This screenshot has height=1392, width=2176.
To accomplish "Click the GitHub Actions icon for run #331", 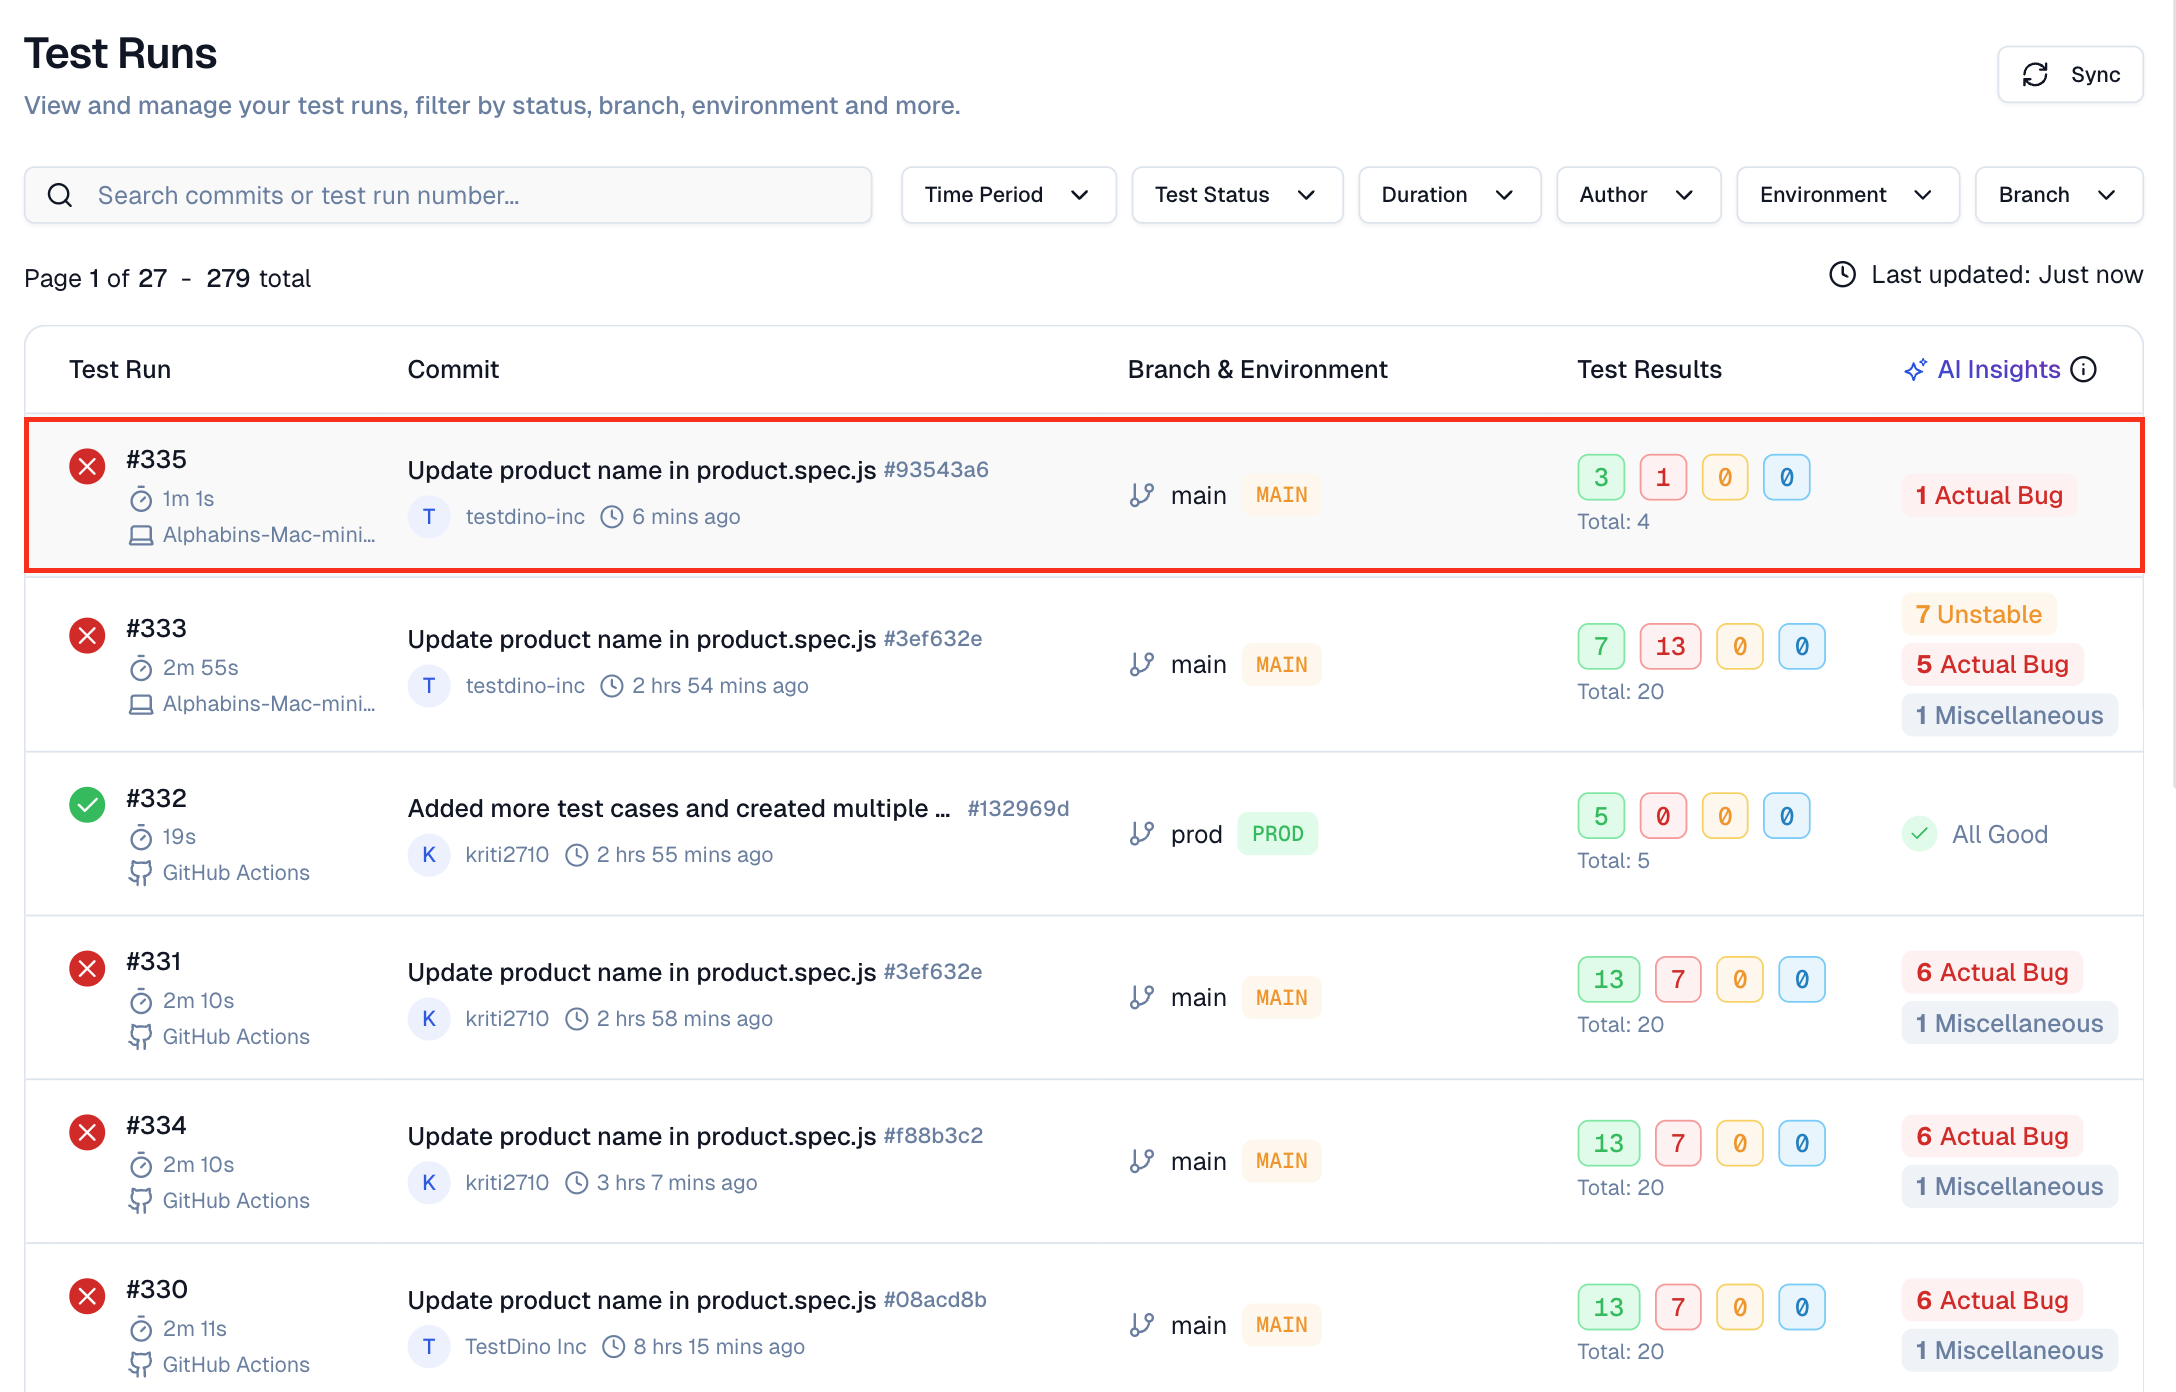I will (x=141, y=1037).
